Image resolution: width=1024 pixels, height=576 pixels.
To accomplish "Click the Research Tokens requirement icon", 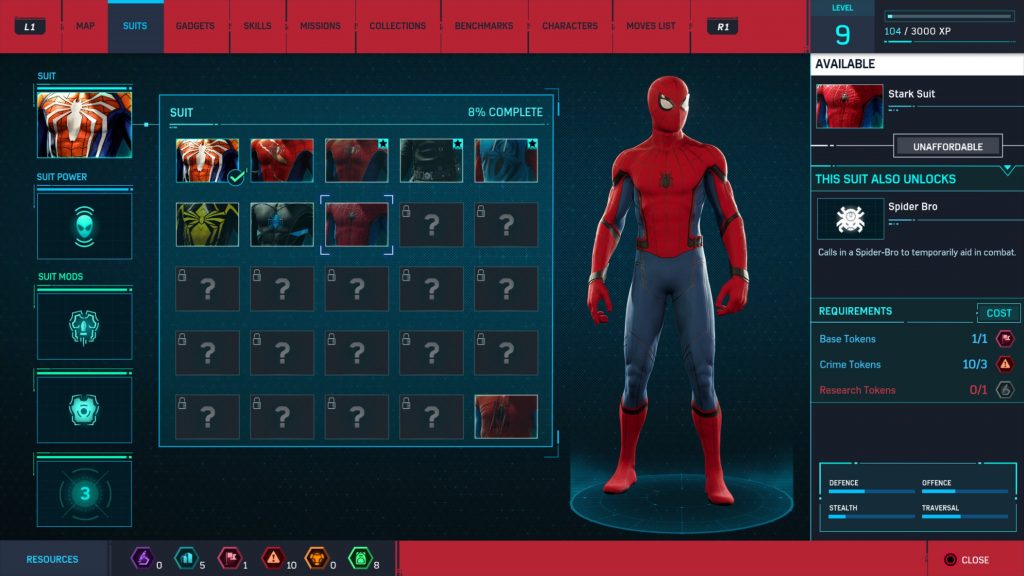I will coord(1005,390).
